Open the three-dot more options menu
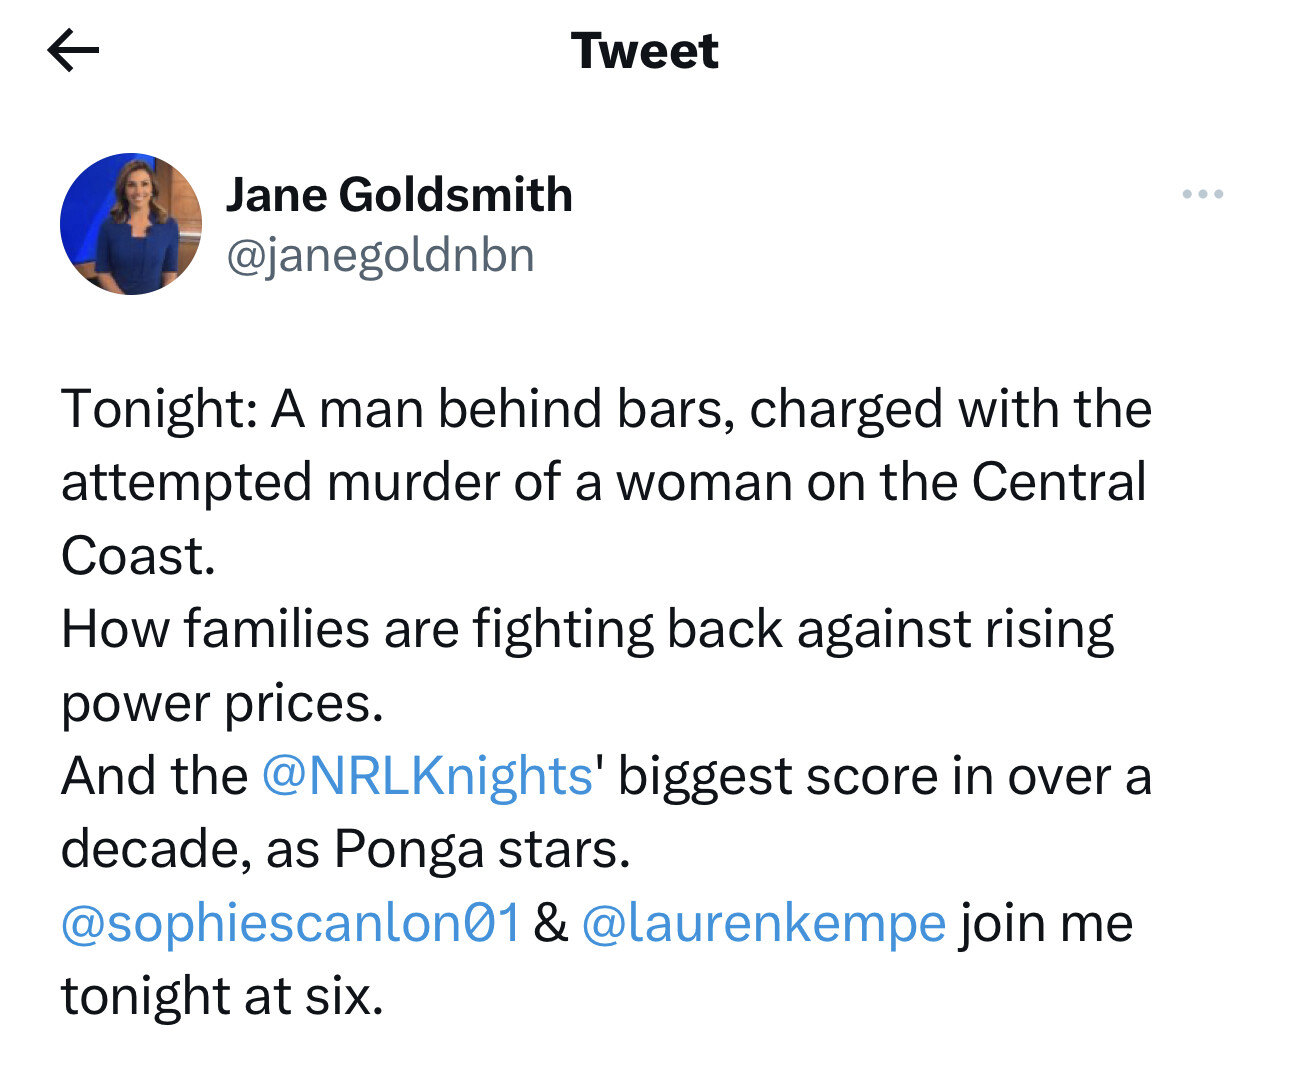Image resolution: width=1290 pixels, height=1066 pixels. [1202, 194]
